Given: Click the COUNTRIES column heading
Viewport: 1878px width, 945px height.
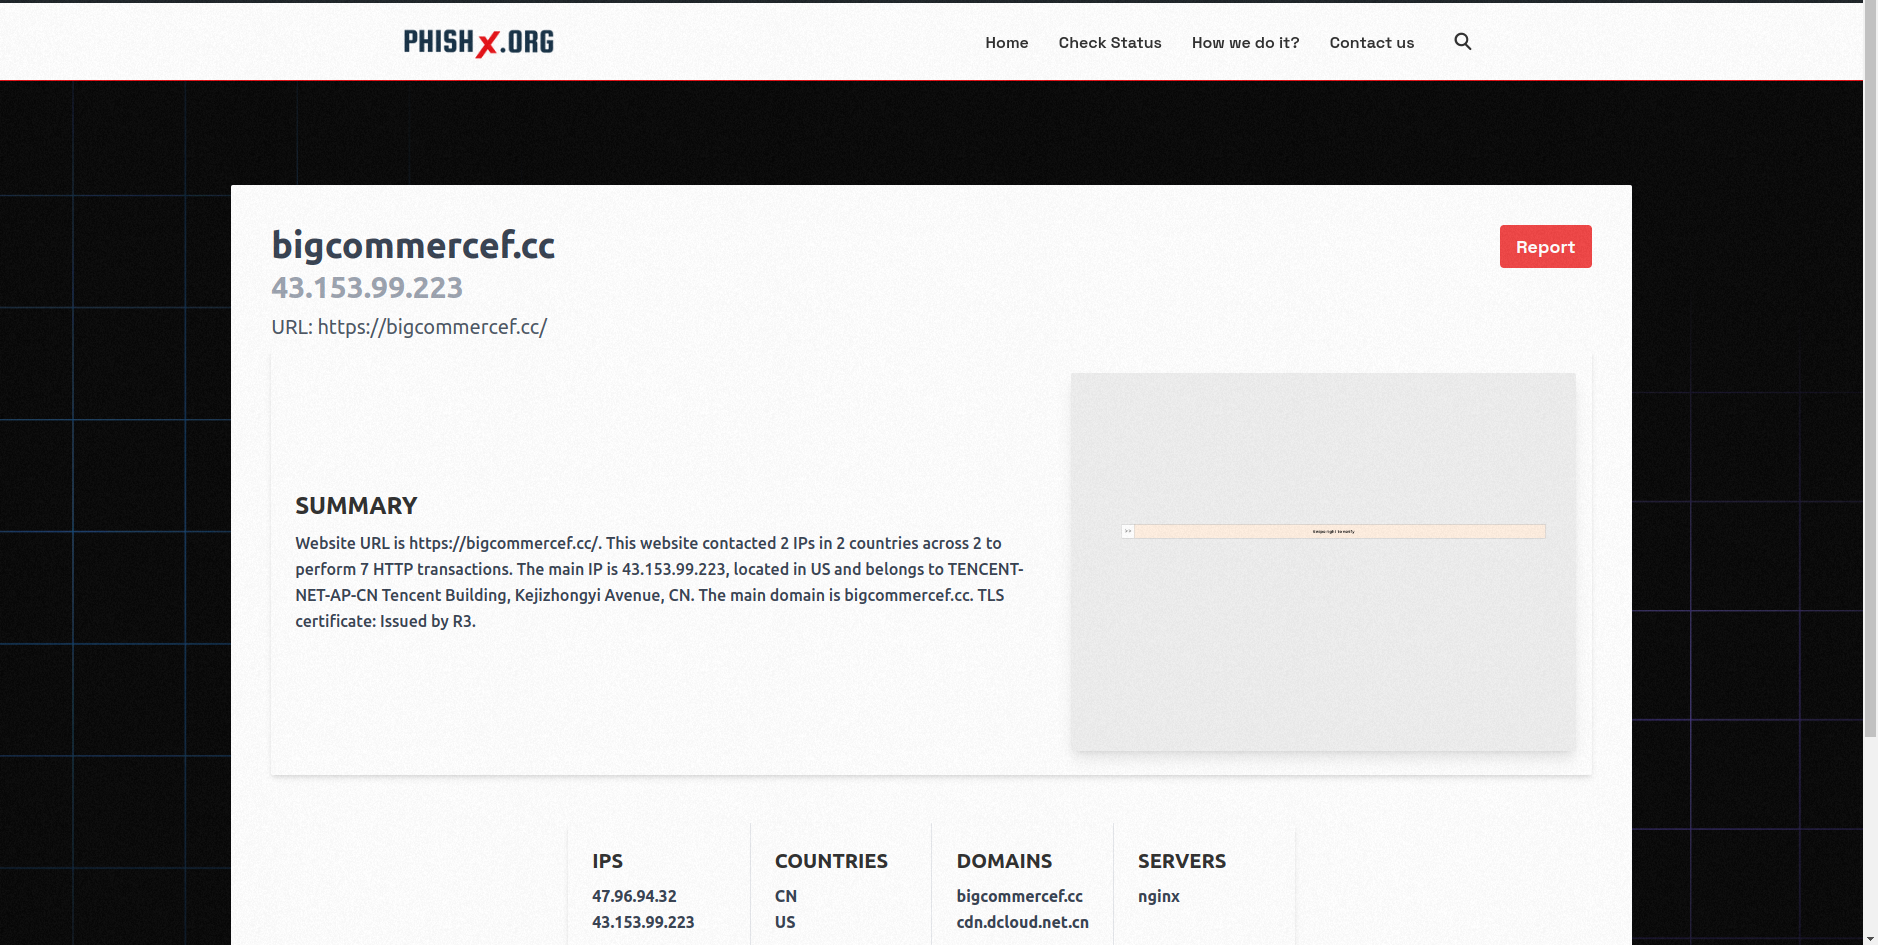Looking at the screenshot, I should point(831,861).
